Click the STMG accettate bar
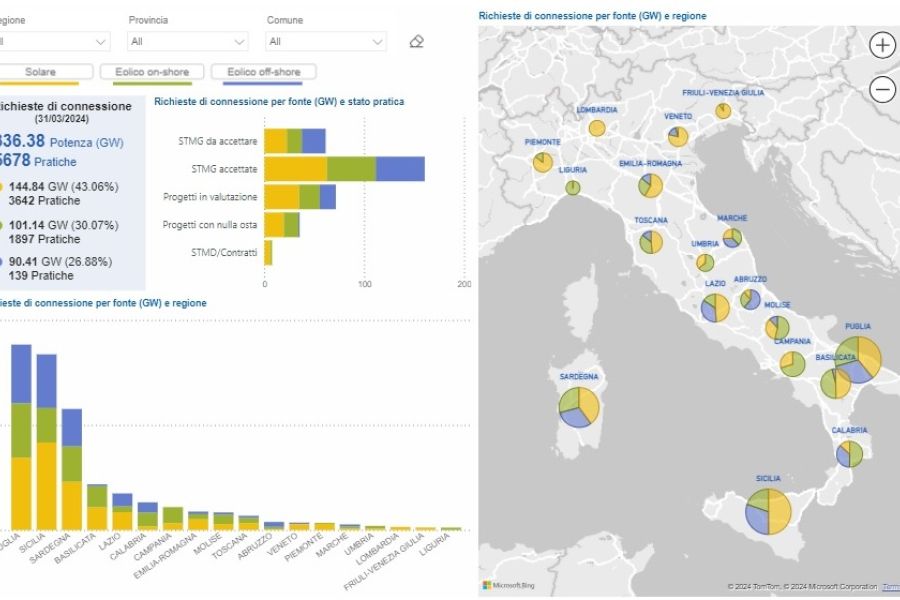 [344, 169]
